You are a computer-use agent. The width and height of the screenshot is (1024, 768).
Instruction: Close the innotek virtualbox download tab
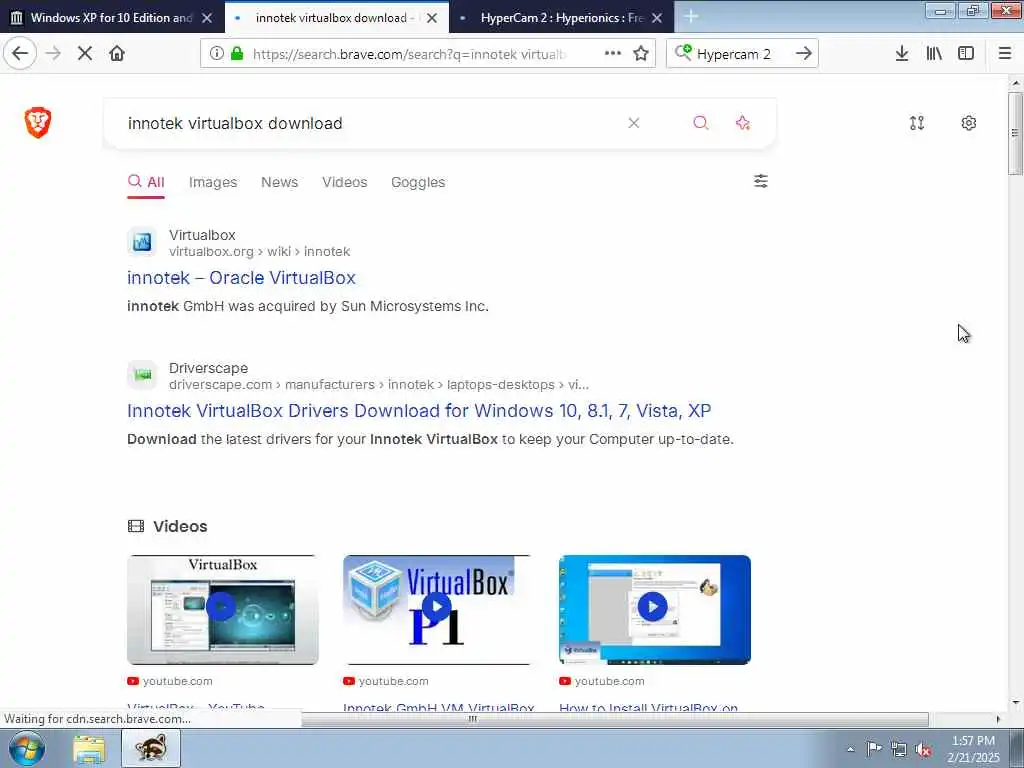(432, 18)
